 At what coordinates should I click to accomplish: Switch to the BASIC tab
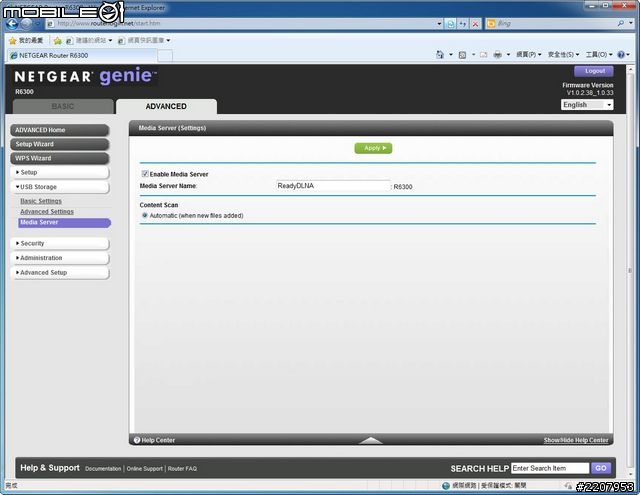click(63, 107)
